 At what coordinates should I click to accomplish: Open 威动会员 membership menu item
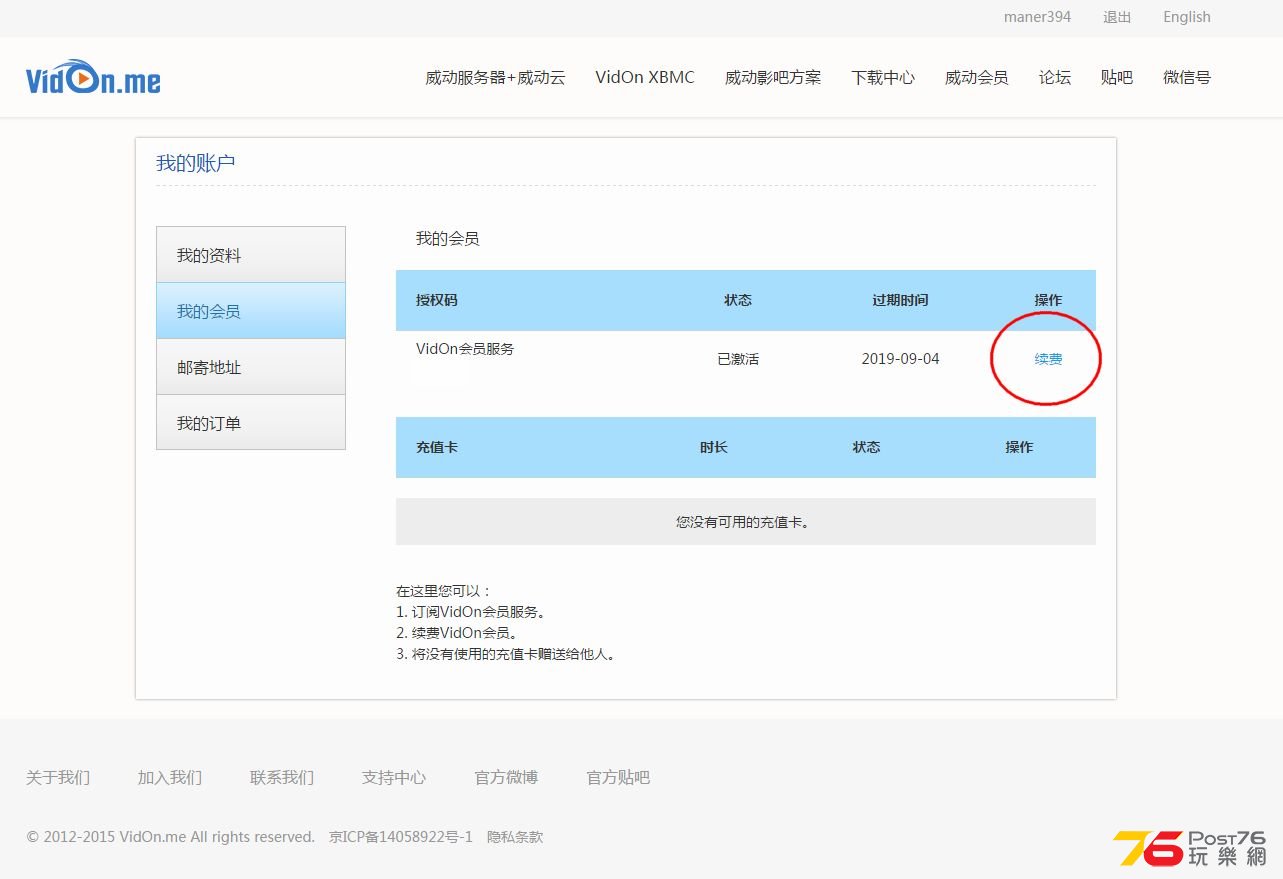click(x=976, y=77)
